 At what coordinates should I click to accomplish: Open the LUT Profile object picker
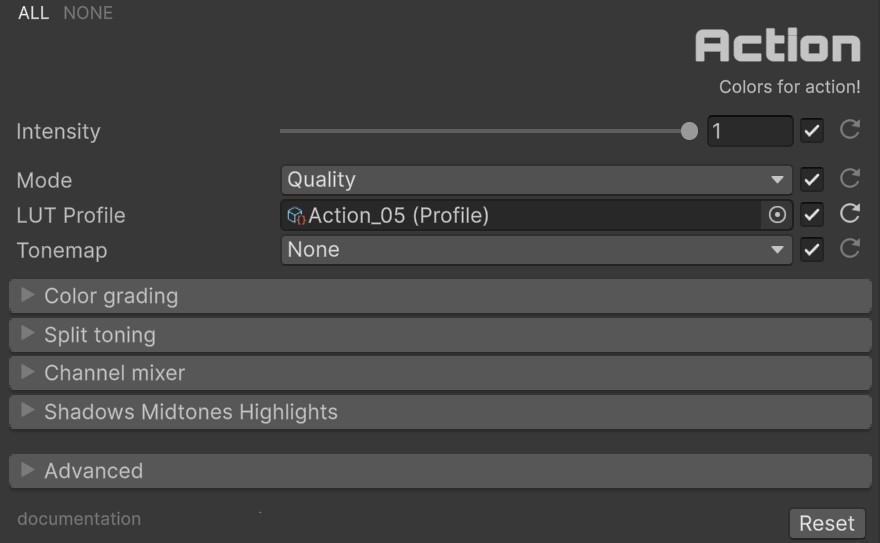coord(777,215)
